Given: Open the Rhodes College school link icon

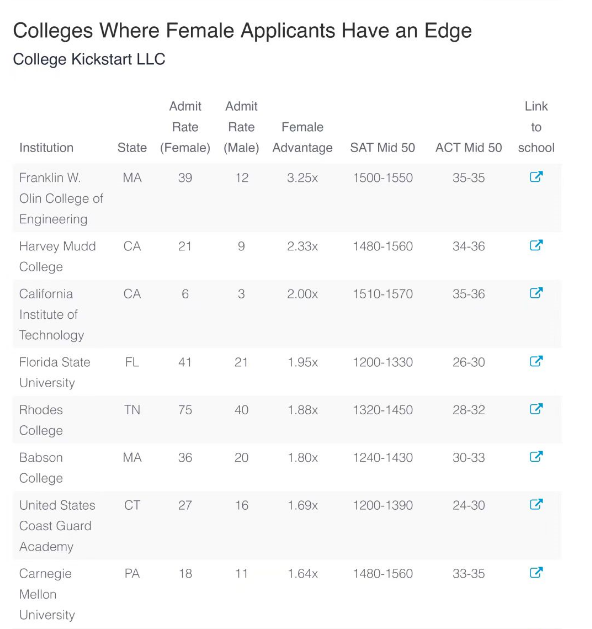Looking at the screenshot, I should 536,409.
